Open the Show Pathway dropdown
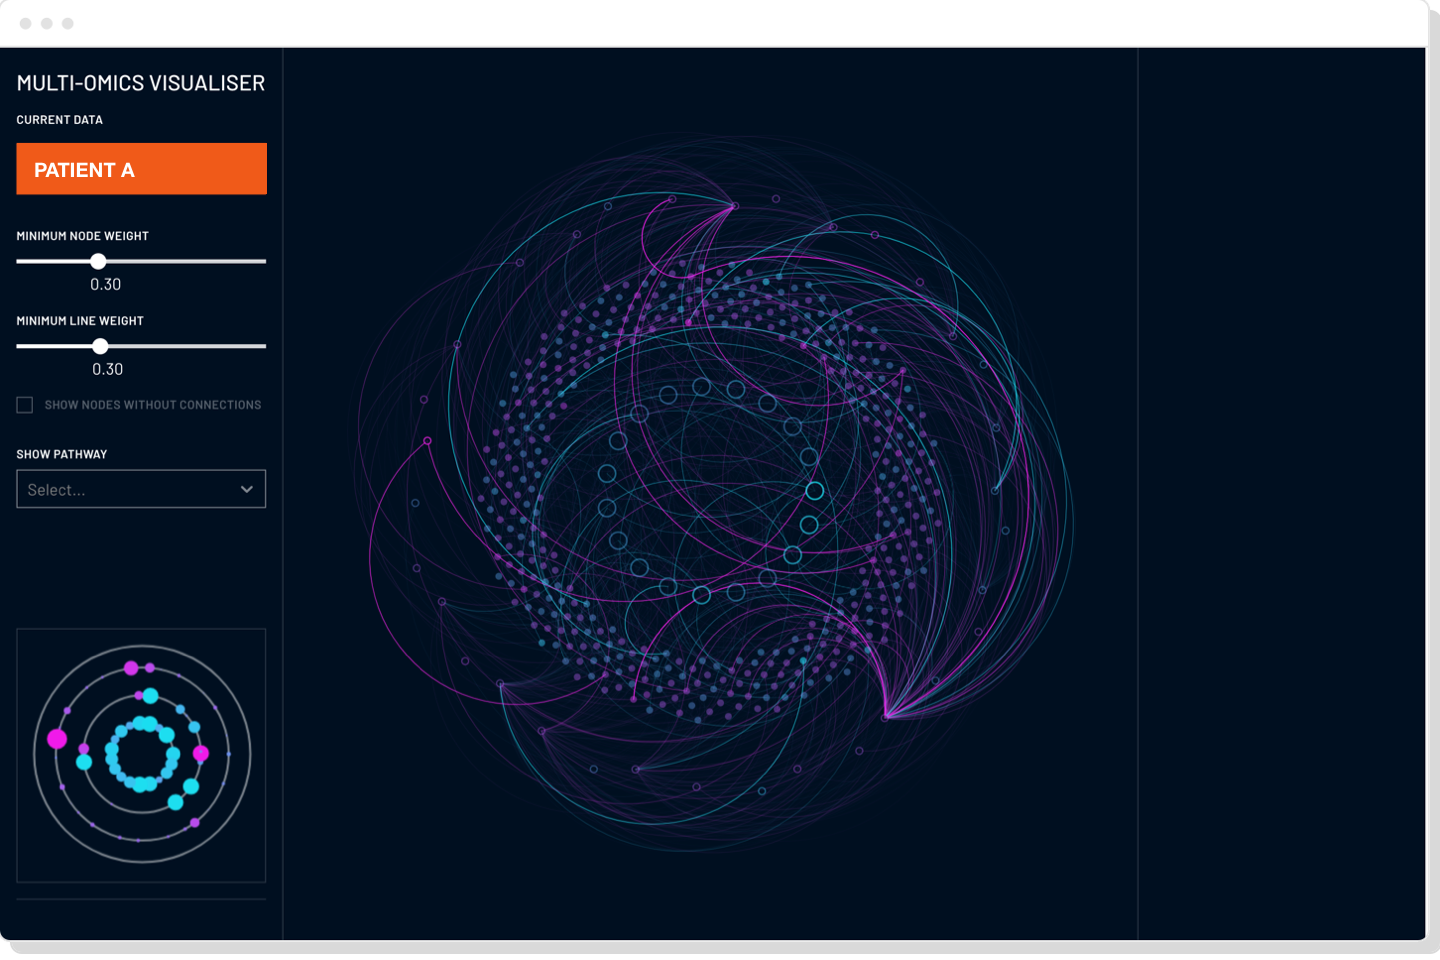This screenshot has height=960, width=1440. click(141, 489)
